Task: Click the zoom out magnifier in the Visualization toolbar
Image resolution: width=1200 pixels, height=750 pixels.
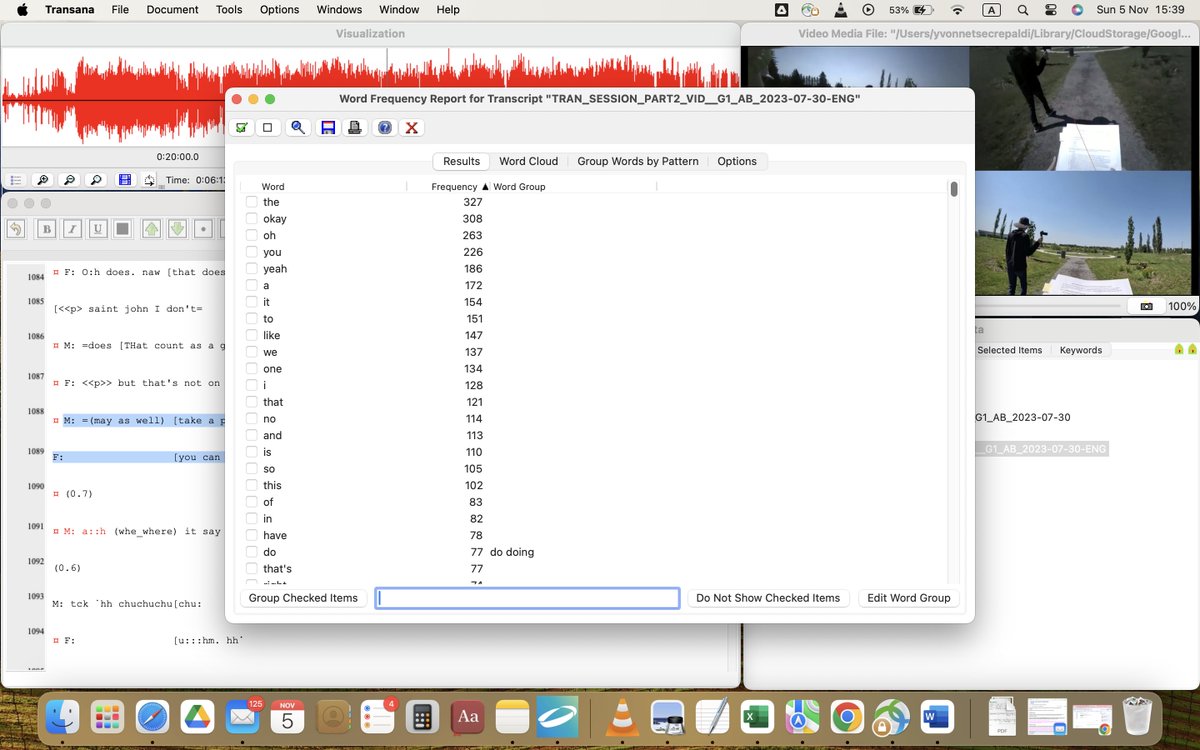Action: 70,180
